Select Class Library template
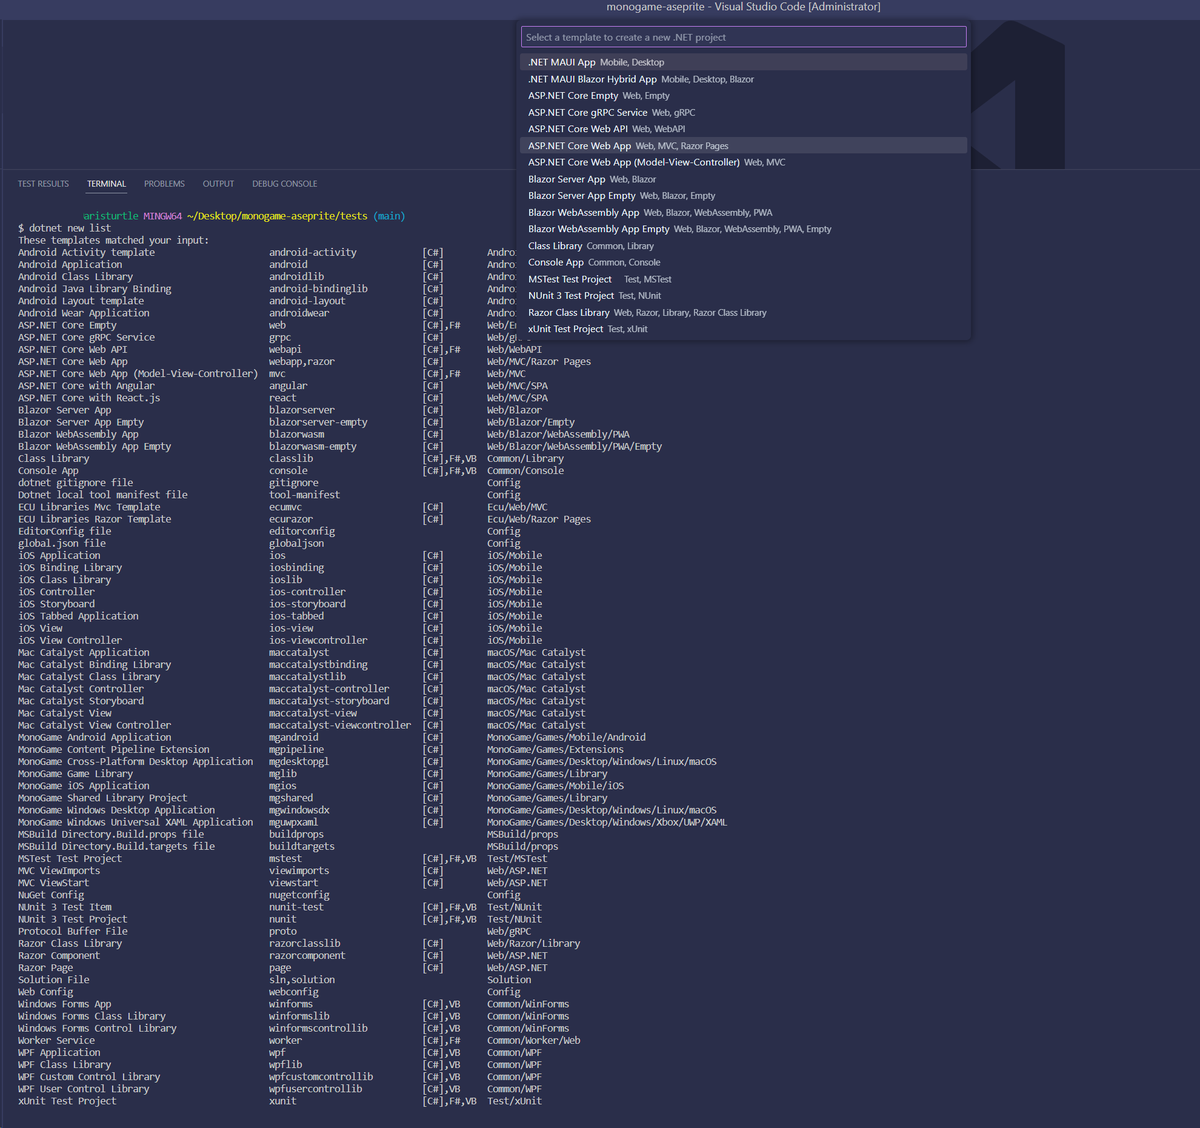1200x1128 pixels. (x=744, y=246)
